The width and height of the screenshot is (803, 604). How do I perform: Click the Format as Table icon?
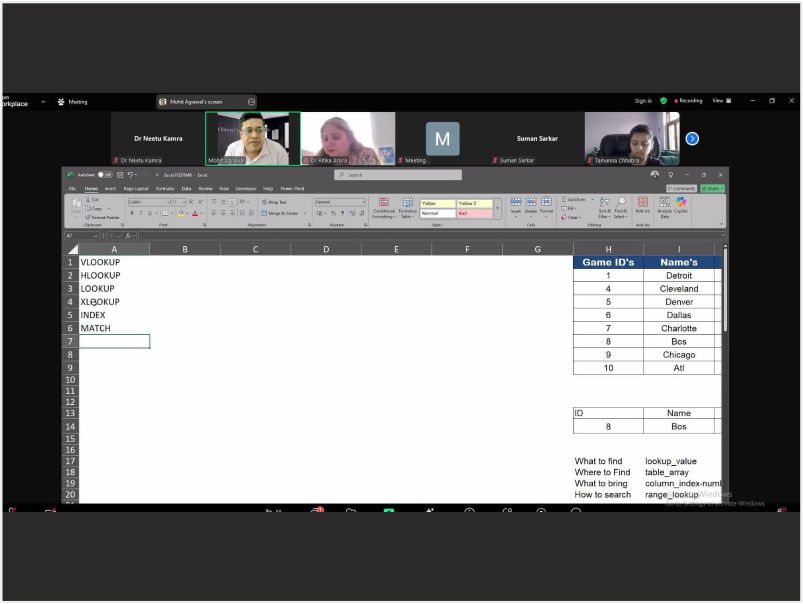[408, 207]
